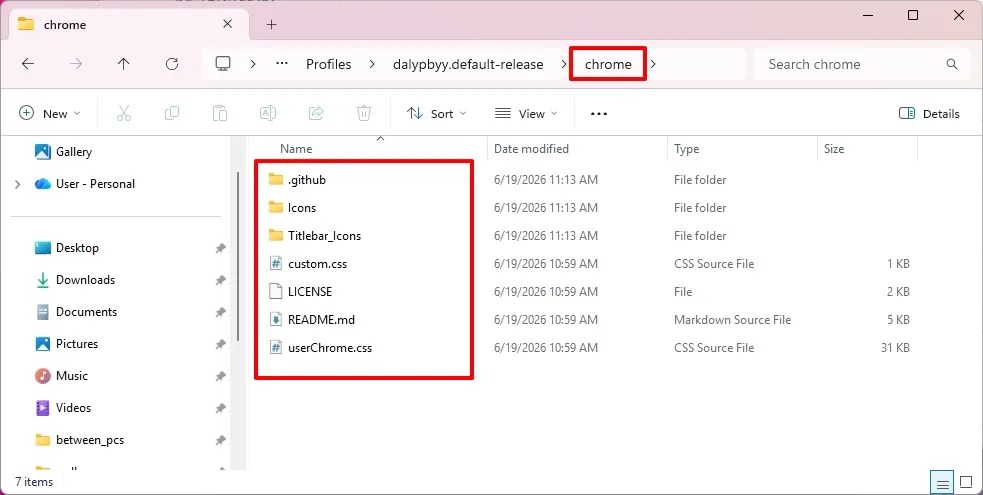The height and width of the screenshot is (495, 983).
Task: Click the Rename icon in toolbar
Action: pyautogui.click(x=268, y=113)
